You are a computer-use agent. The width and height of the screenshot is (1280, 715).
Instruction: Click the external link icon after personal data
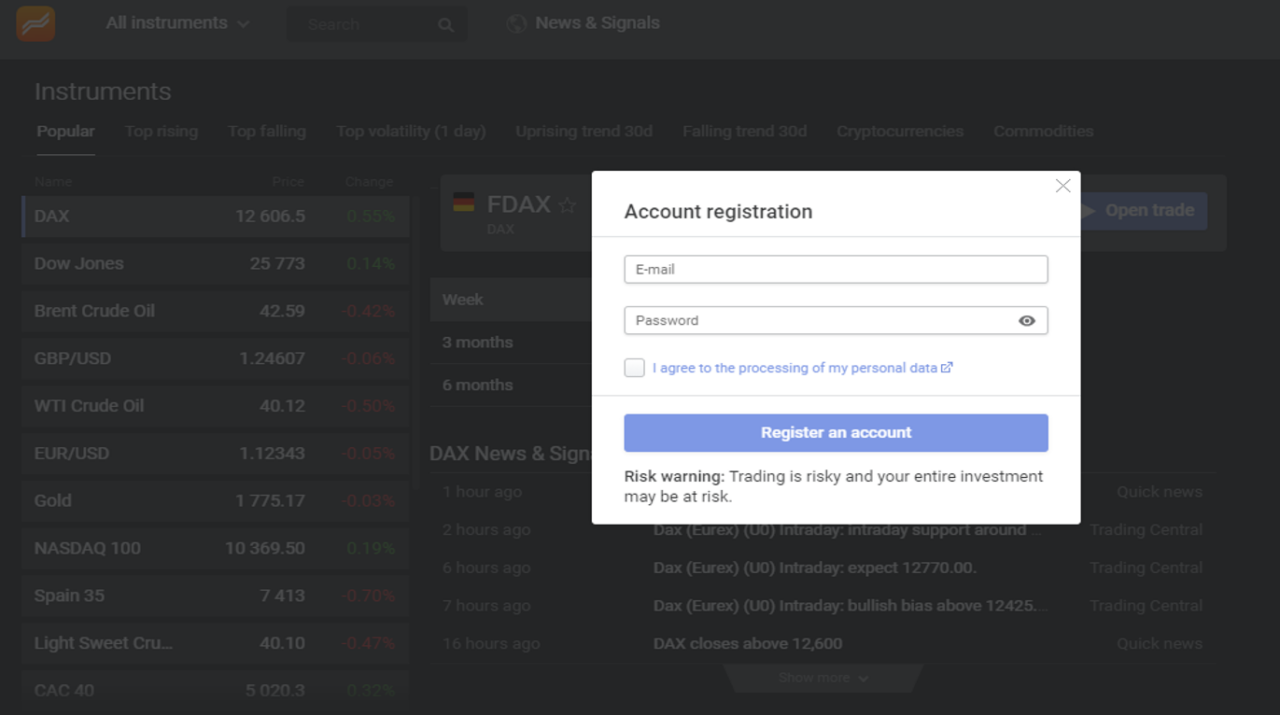tap(947, 368)
